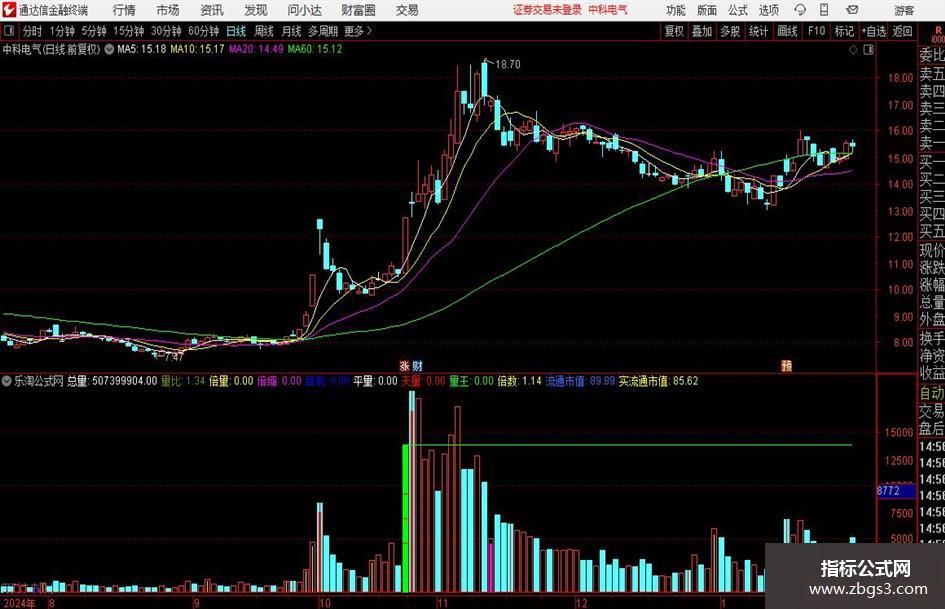Viewport: 945px width, 609px height.
Task: Open the 行情 menu
Action: [x=124, y=10]
